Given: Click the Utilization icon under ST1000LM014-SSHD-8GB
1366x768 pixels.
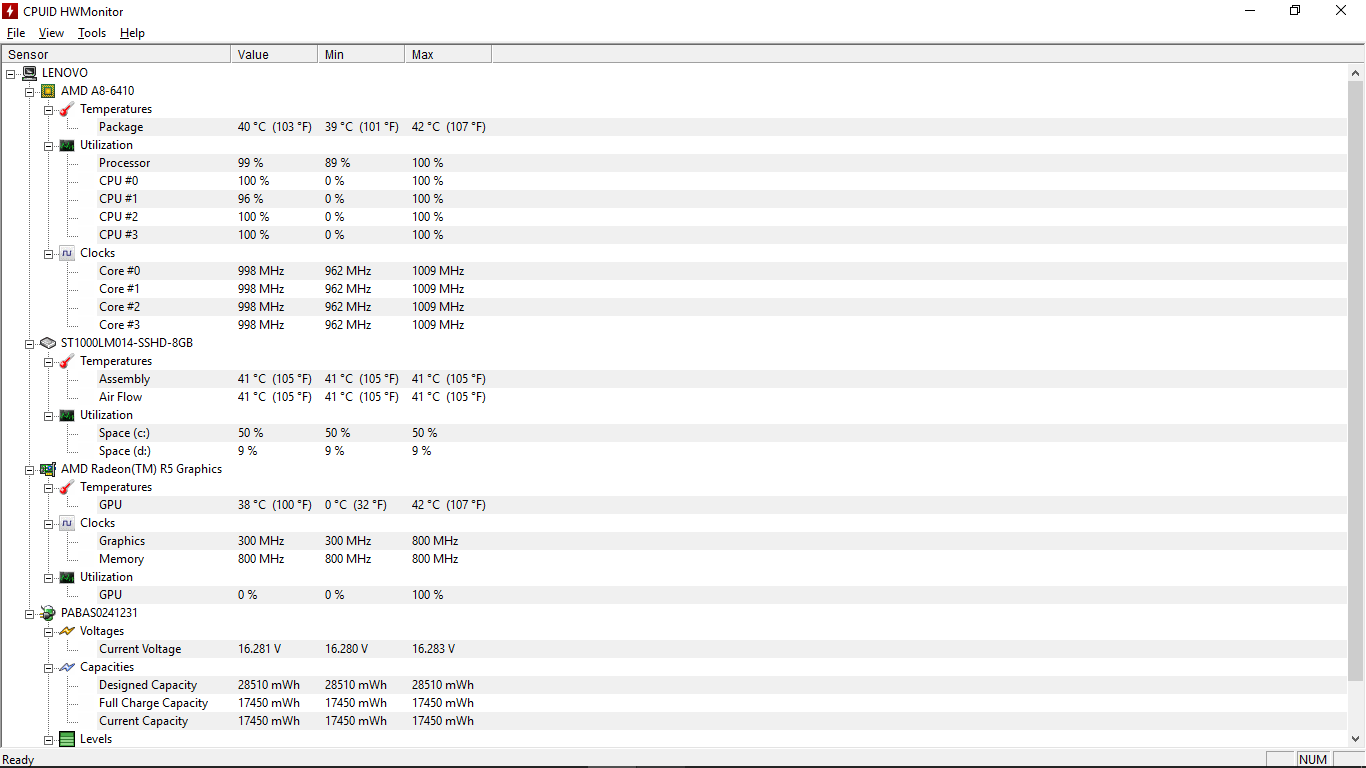Looking at the screenshot, I should (x=67, y=415).
